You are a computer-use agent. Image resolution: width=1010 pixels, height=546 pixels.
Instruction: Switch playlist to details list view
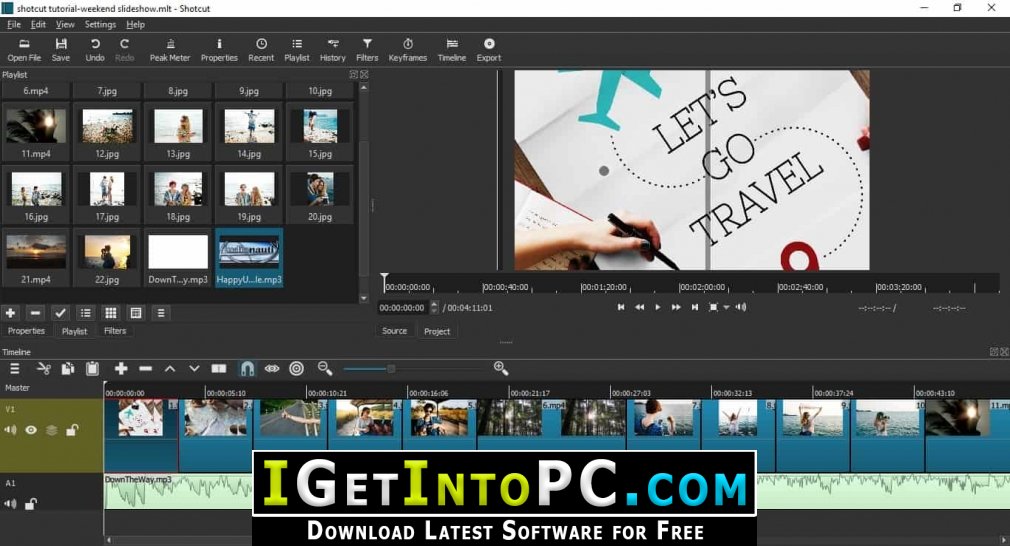[85, 313]
